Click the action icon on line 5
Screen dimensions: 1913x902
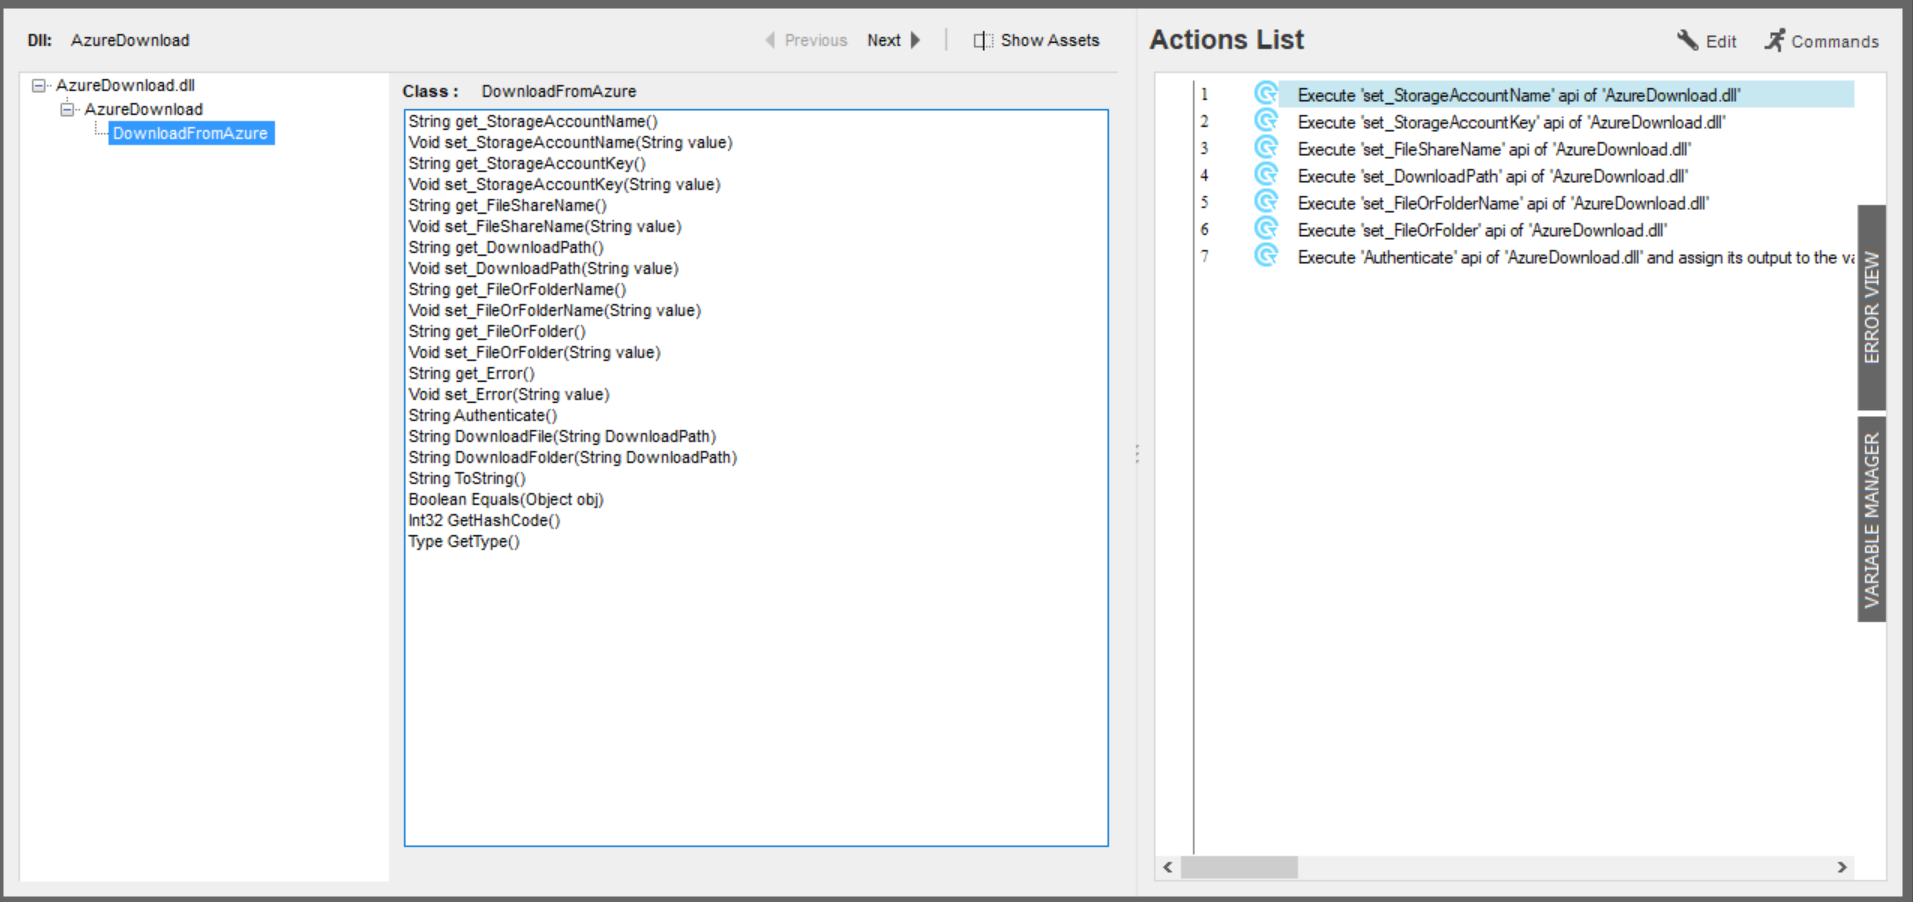(1266, 202)
